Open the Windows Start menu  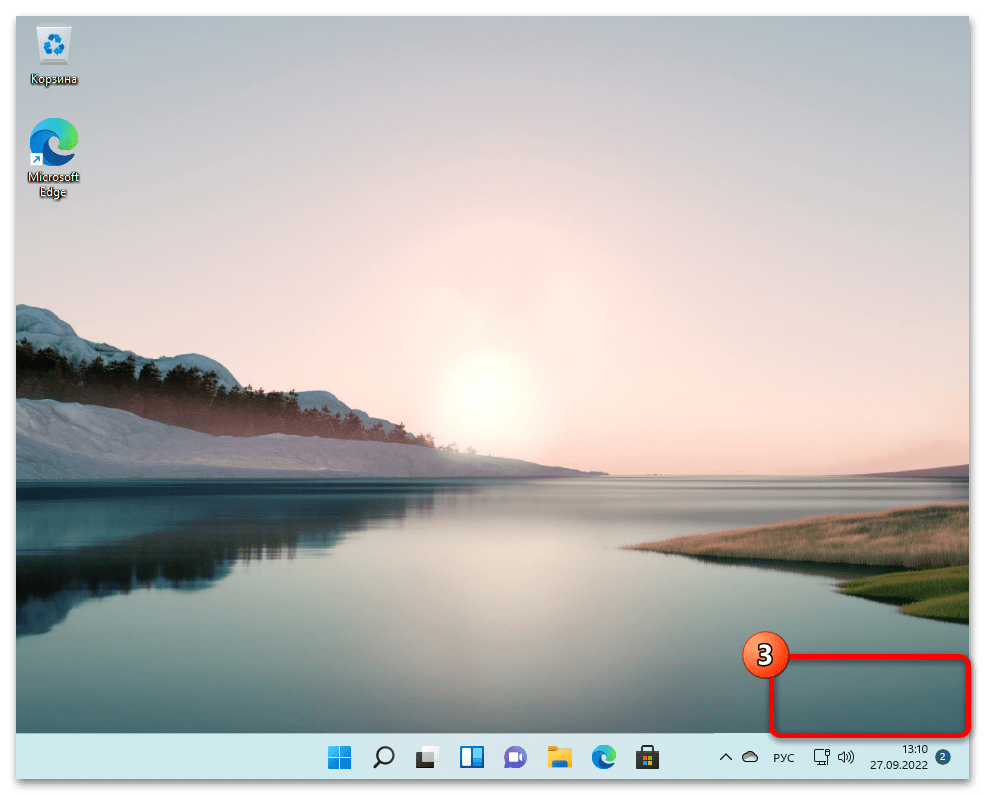click(x=339, y=757)
